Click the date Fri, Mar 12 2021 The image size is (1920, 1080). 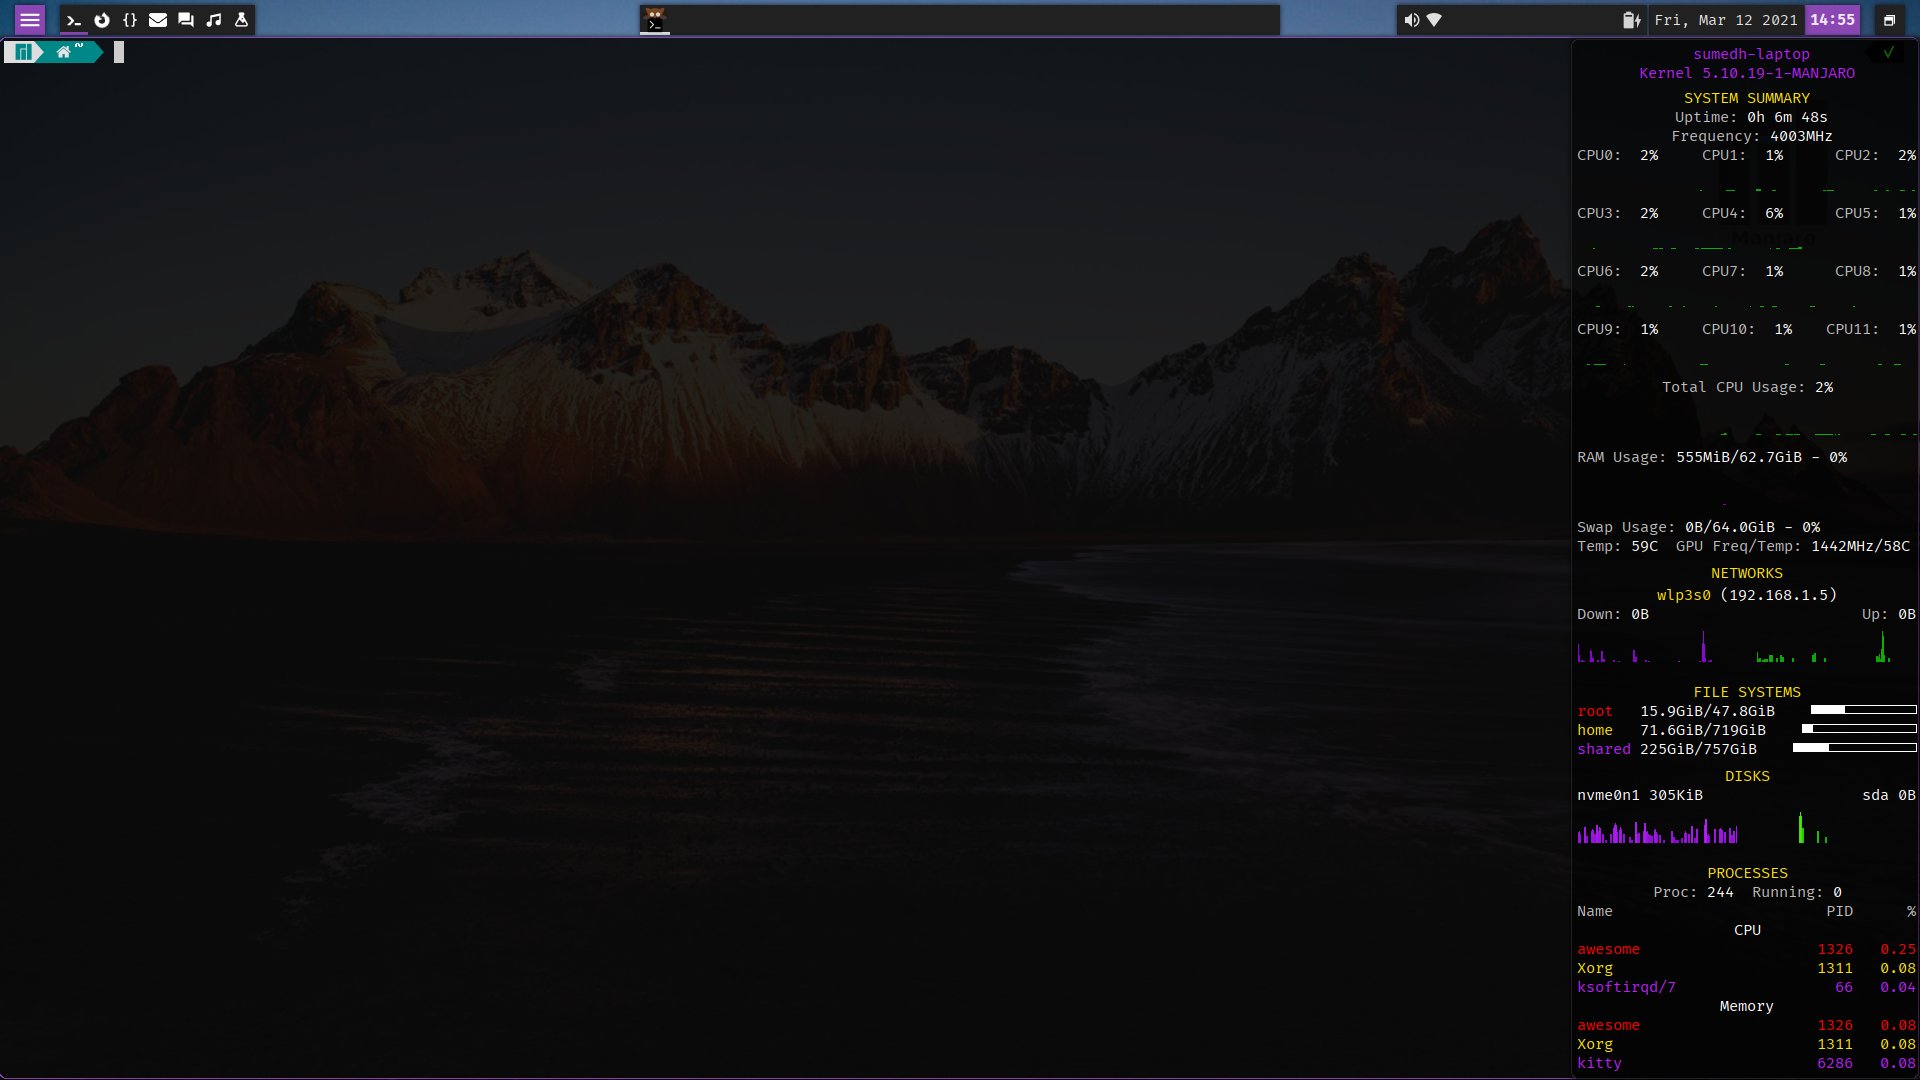[1725, 20]
